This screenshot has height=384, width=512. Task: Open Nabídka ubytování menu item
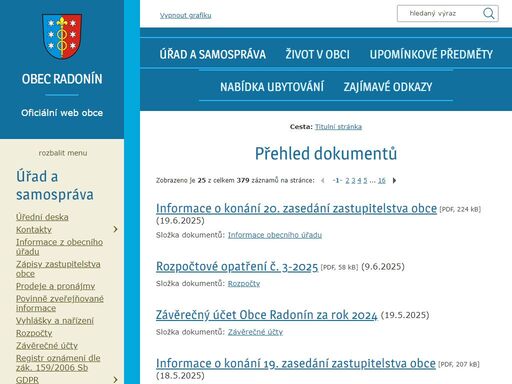pos(272,87)
